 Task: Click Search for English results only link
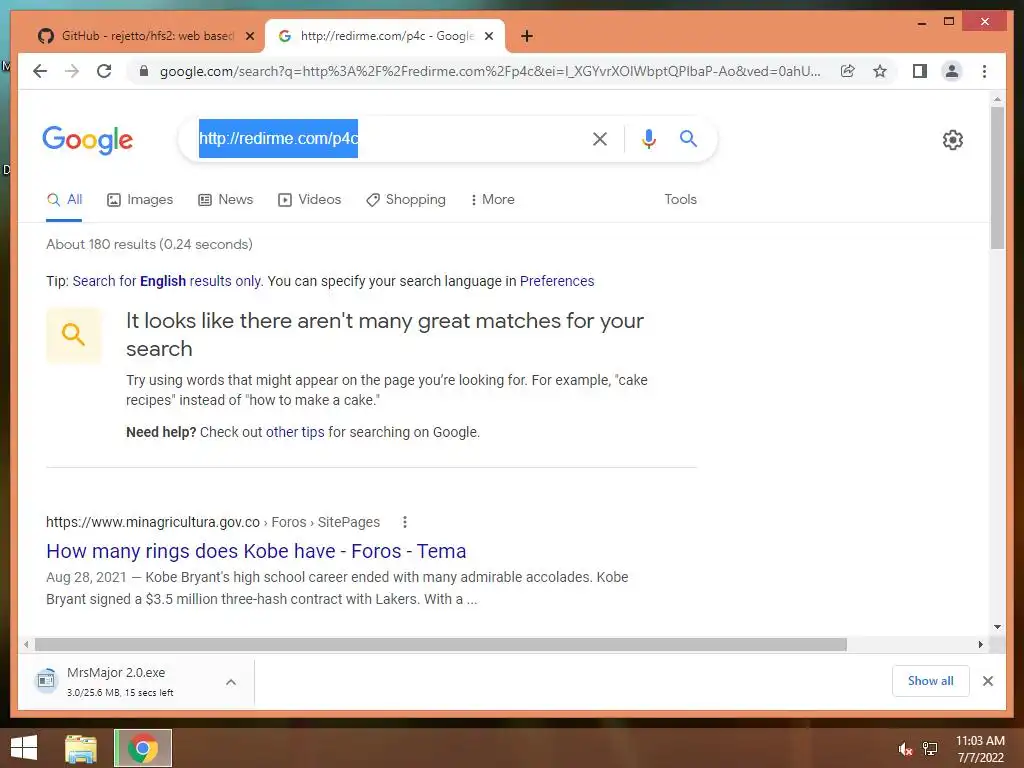click(167, 281)
